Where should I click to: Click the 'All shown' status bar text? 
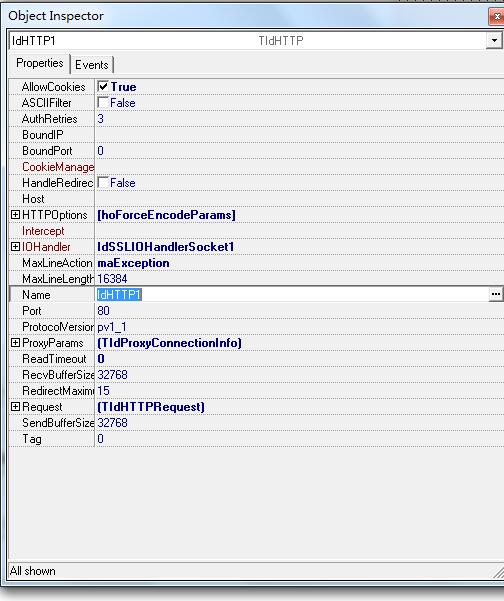33,571
